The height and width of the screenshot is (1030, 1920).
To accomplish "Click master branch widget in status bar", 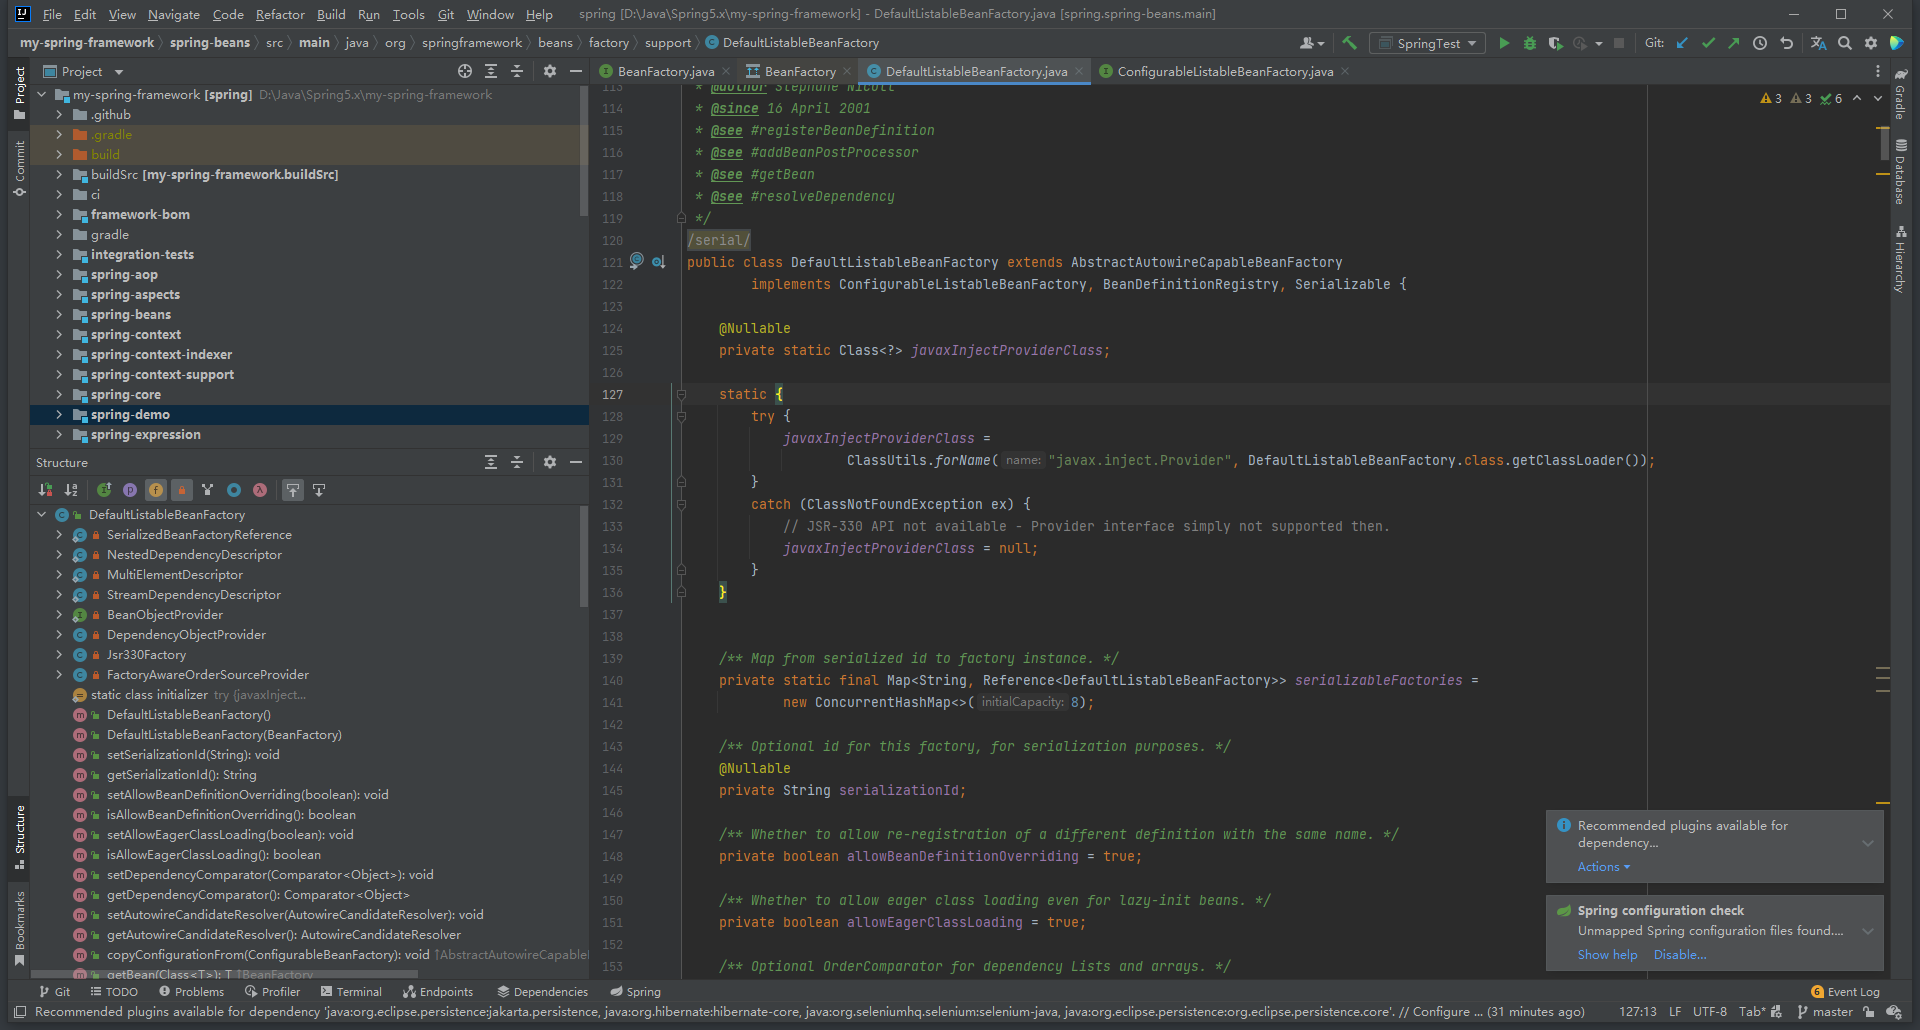I will (1825, 1012).
